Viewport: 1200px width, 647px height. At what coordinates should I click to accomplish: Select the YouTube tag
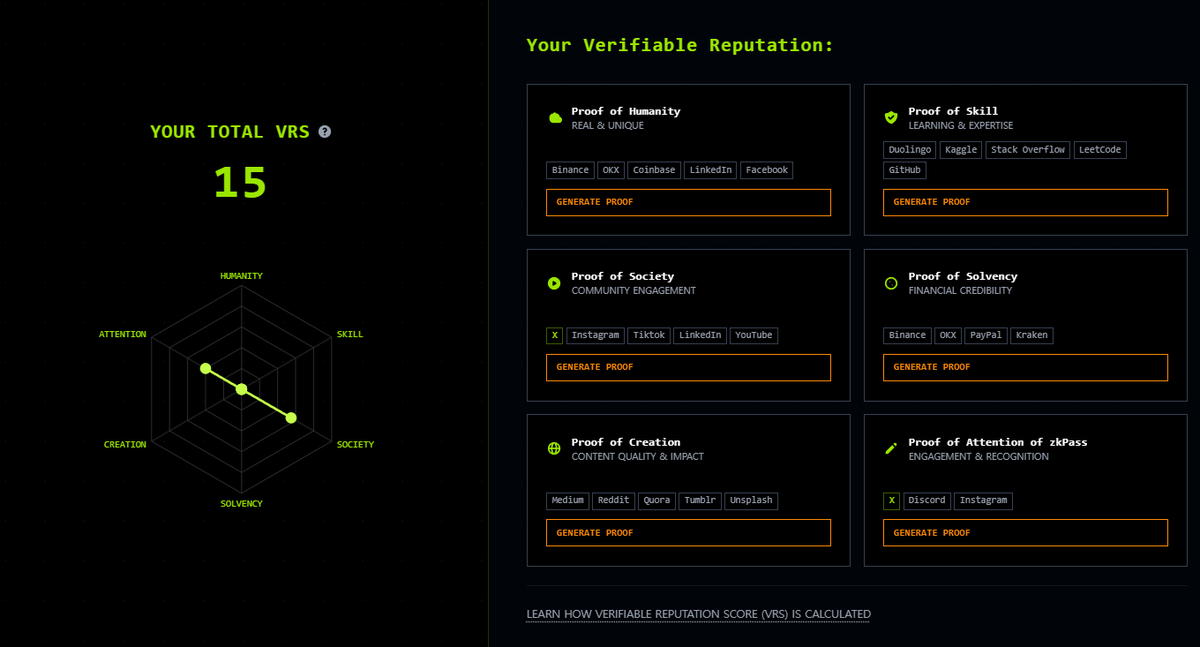point(754,335)
